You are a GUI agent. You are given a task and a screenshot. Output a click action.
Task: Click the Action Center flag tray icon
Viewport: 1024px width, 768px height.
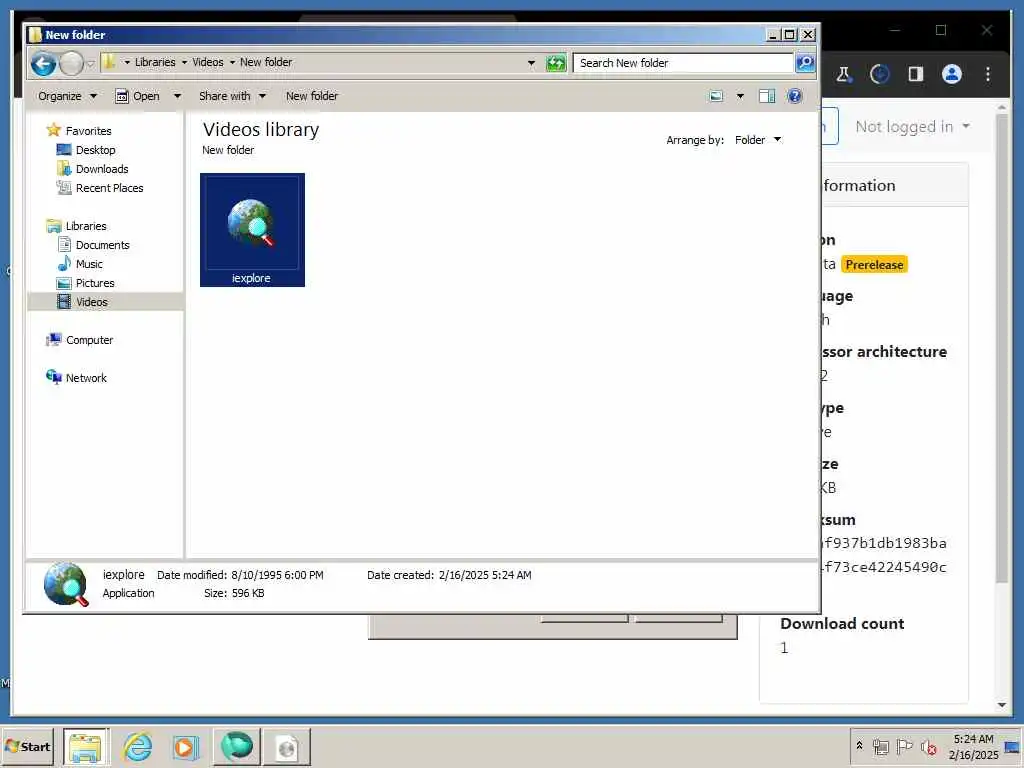coord(904,746)
